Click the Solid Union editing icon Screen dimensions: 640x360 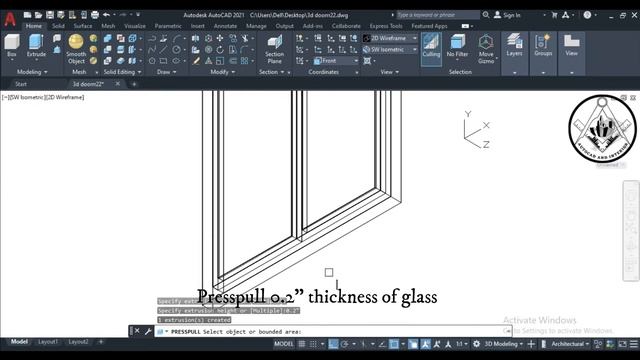108,38
